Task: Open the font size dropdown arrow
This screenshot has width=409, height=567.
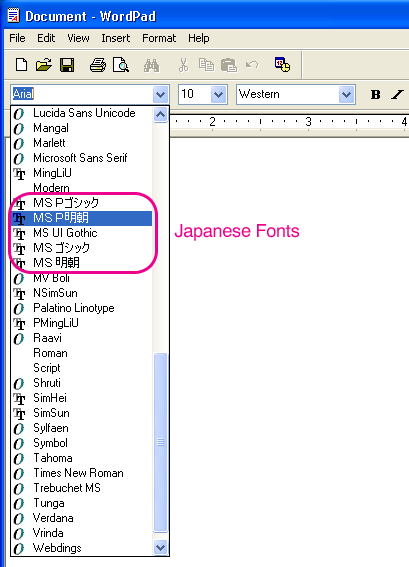Action: coord(218,95)
